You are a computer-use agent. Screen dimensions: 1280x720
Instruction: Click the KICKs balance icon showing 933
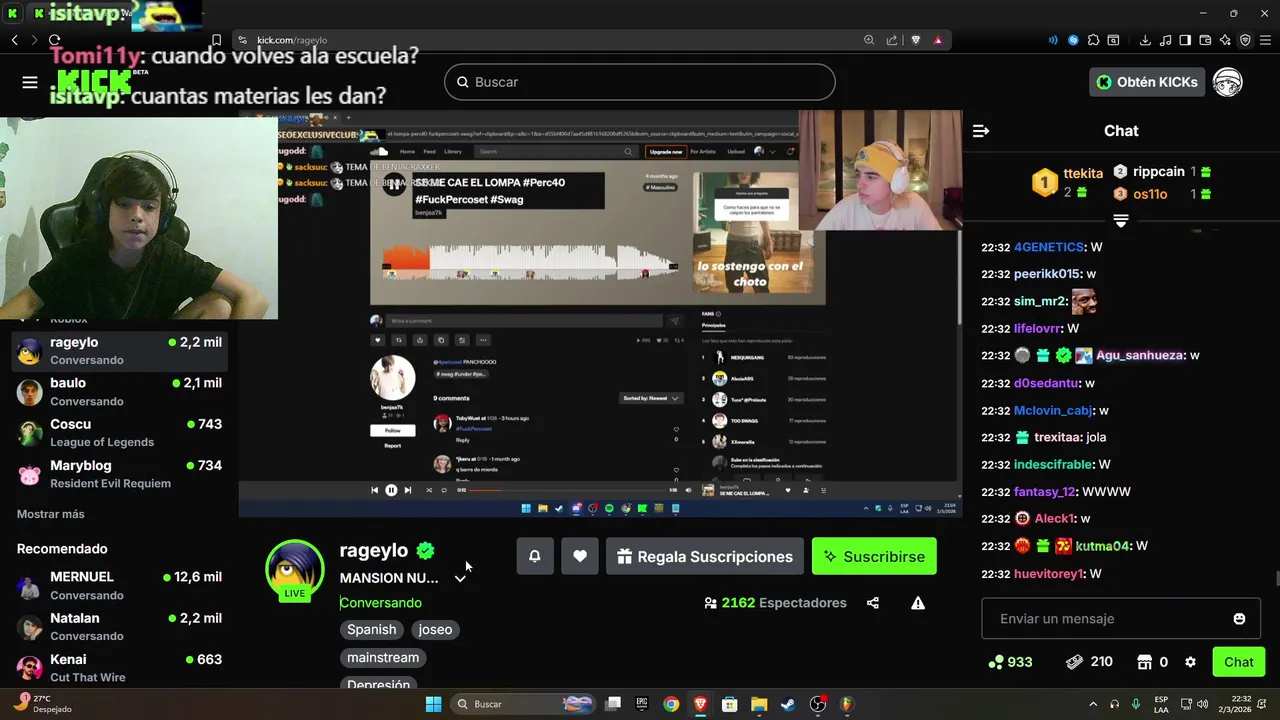[x=995, y=662]
